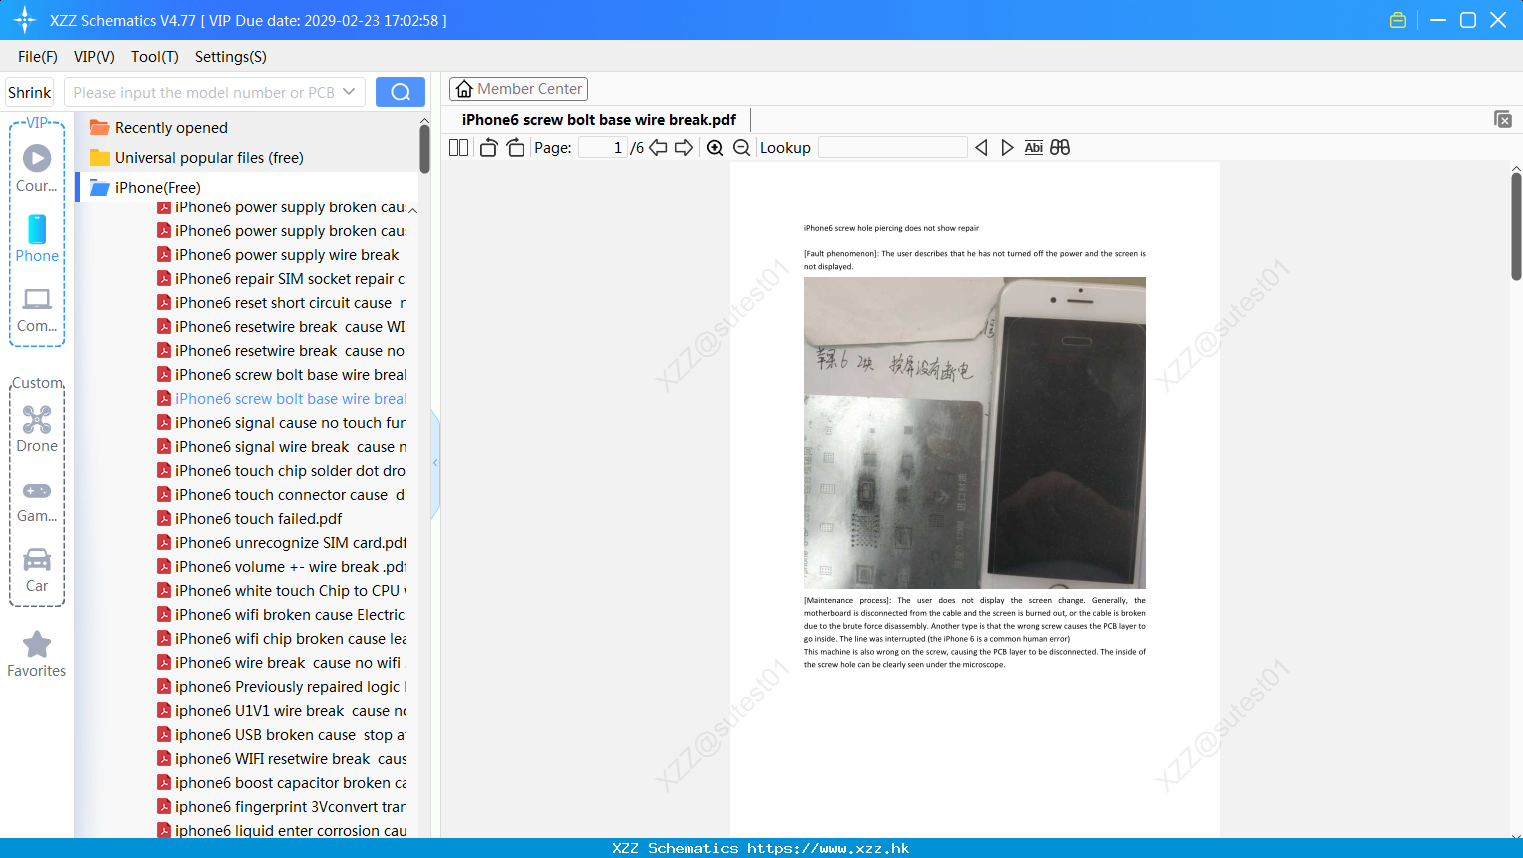This screenshot has height=858, width=1523.
Task: Open the Settings(S) menu
Action: pos(231,57)
